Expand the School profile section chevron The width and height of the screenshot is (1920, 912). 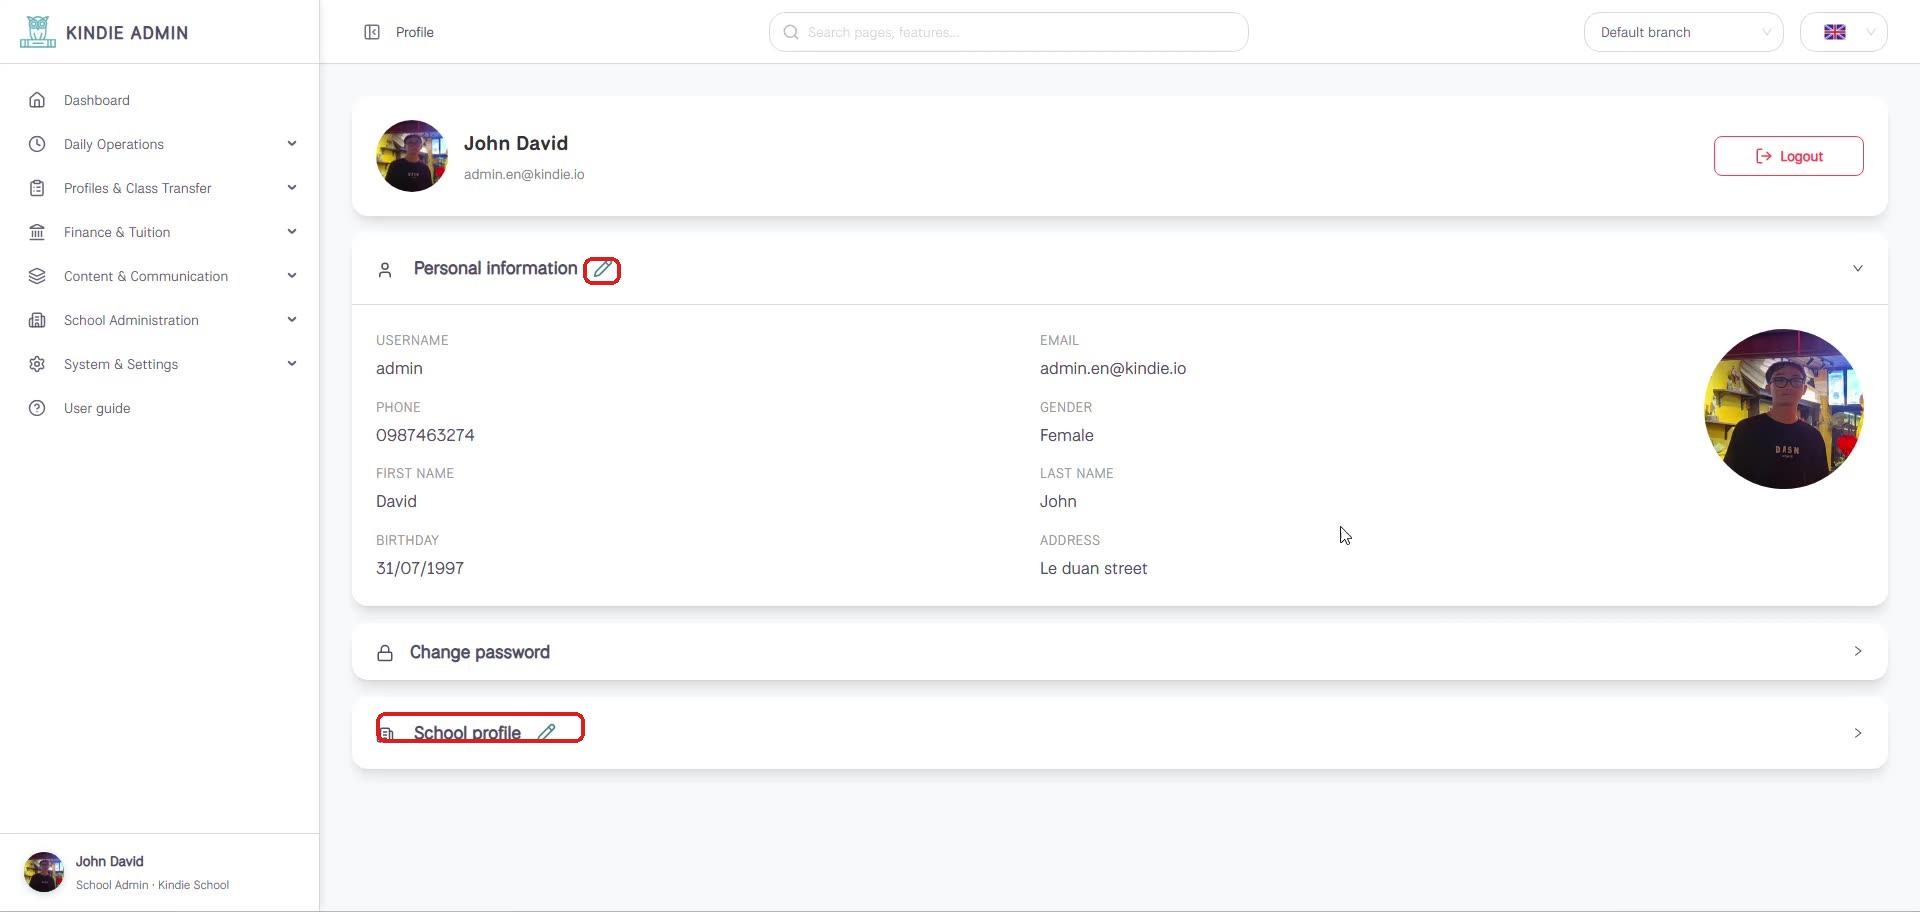[x=1857, y=733]
